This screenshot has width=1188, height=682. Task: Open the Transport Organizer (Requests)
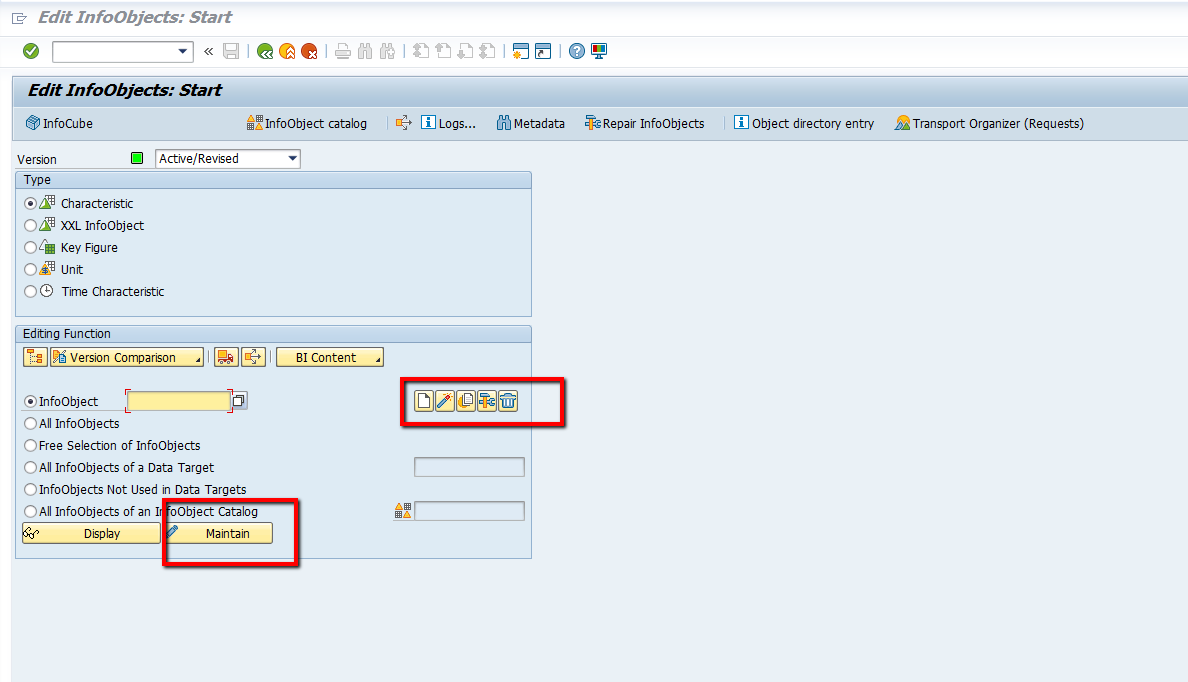coord(988,123)
